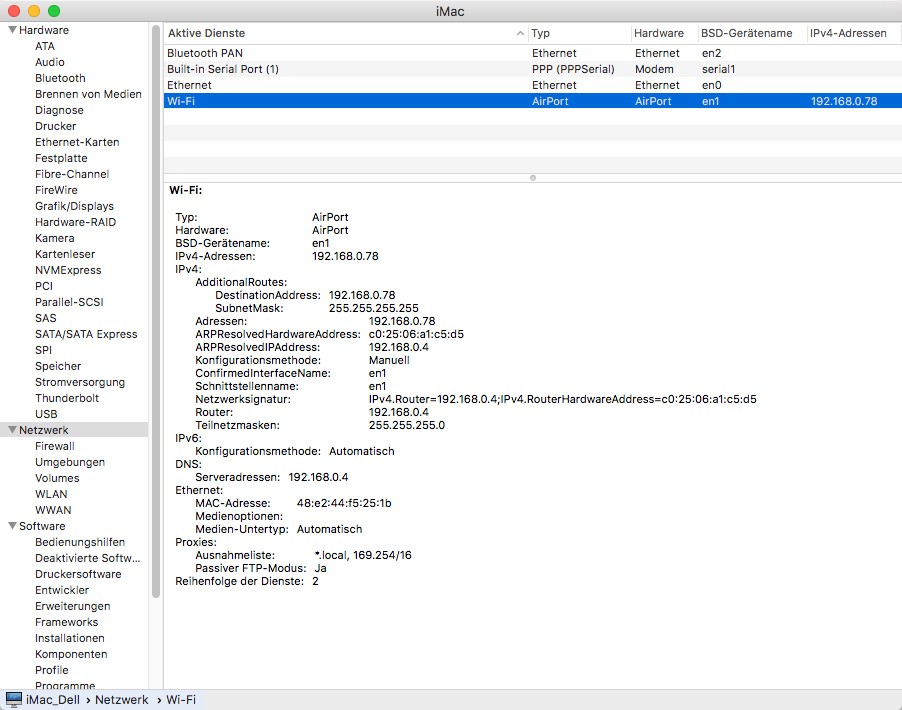The image size is (902, 710).
Task: Select Thunderbolt in the hardware list
Action: click(x=67, y=398)
